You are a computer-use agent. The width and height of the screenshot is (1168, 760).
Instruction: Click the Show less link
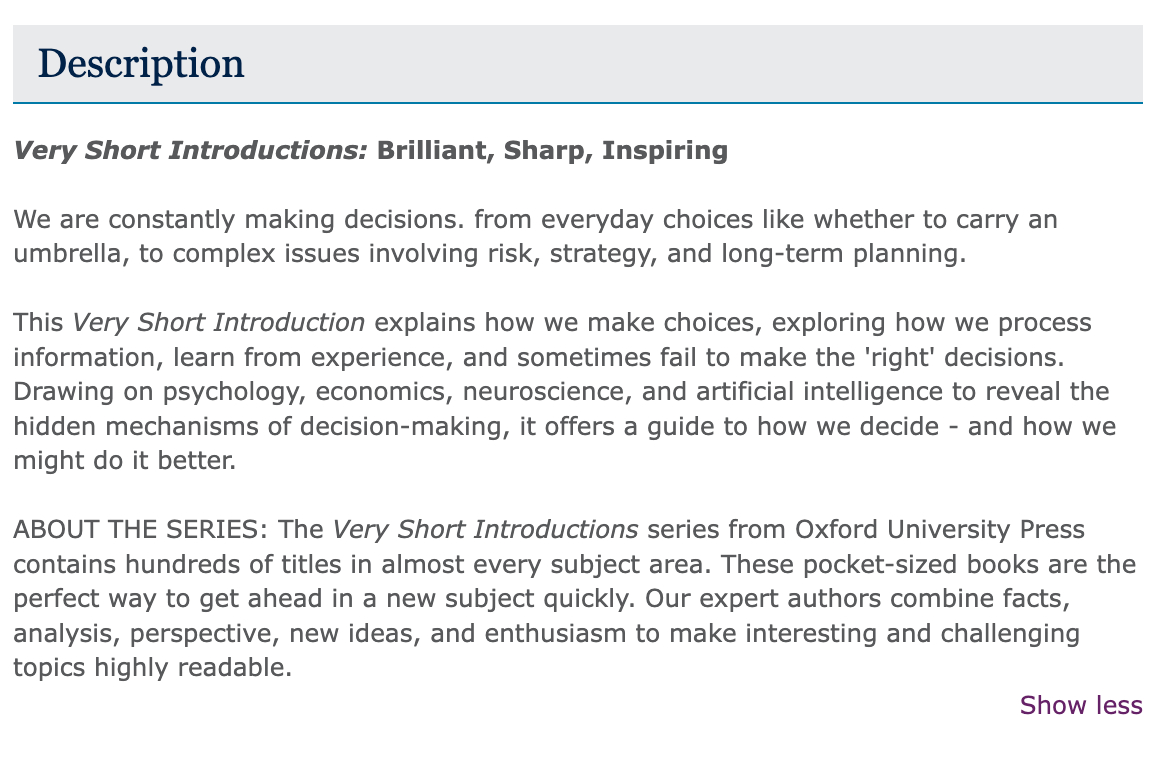tap(1080, 706)
